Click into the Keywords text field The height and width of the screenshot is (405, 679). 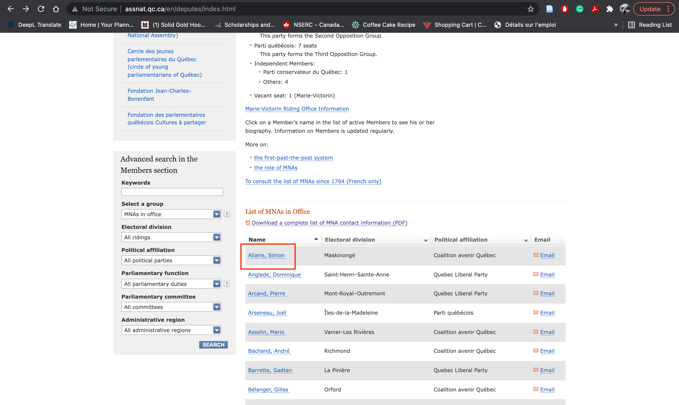tap(172, 192)
